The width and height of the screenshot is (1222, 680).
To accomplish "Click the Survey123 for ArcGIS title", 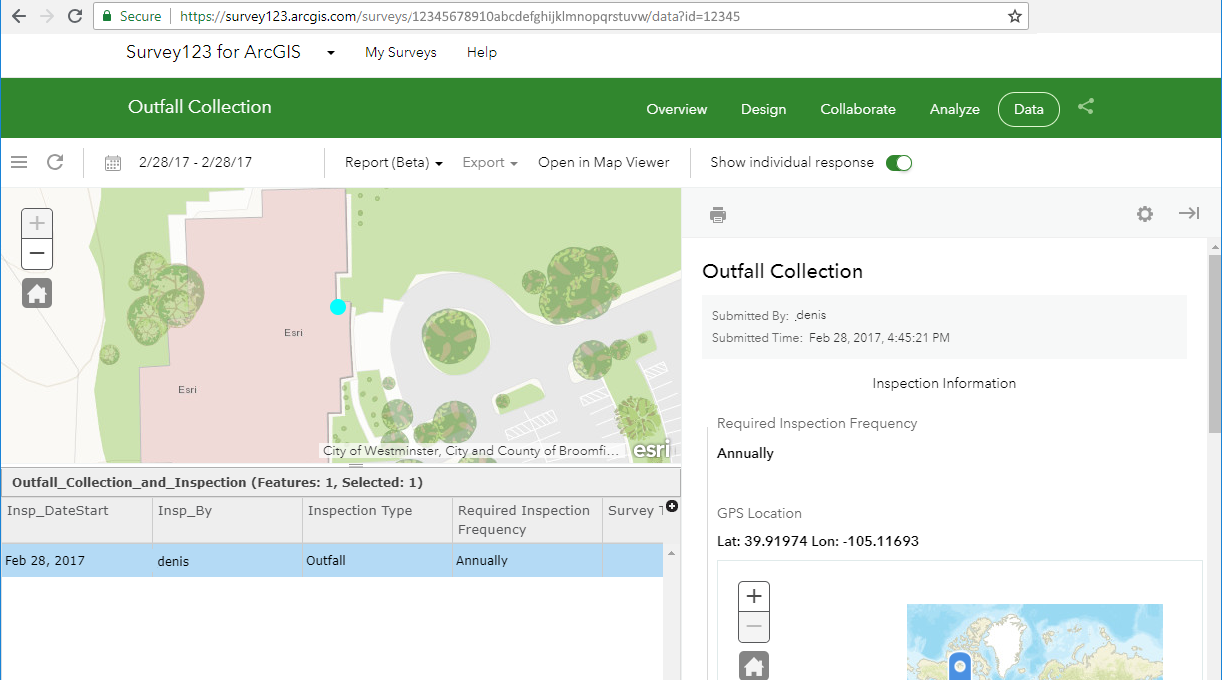I will coord(216,52).
